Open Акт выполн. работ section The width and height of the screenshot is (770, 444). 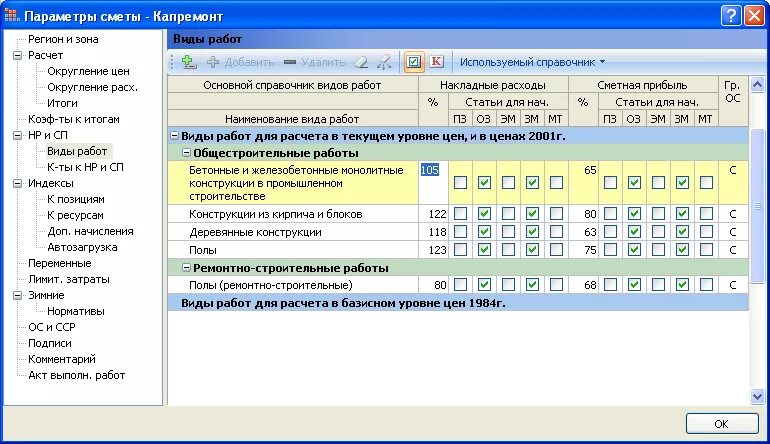[77, 375]
